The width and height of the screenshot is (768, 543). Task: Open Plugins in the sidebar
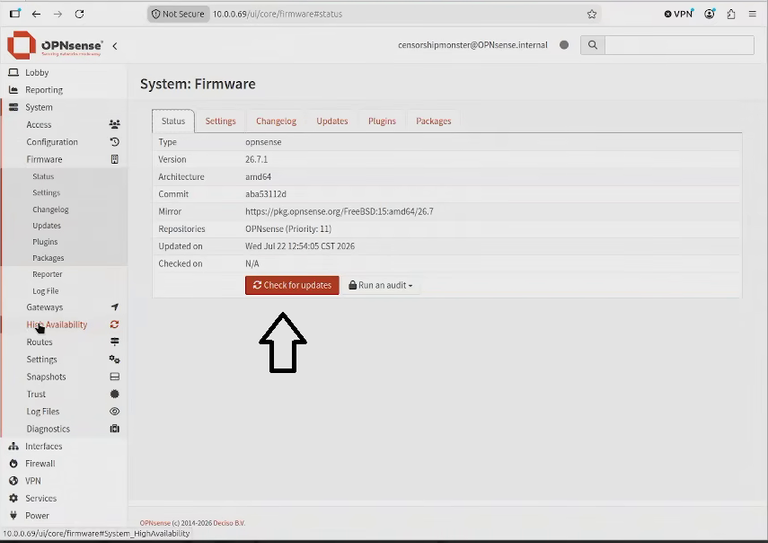[45, 242]
